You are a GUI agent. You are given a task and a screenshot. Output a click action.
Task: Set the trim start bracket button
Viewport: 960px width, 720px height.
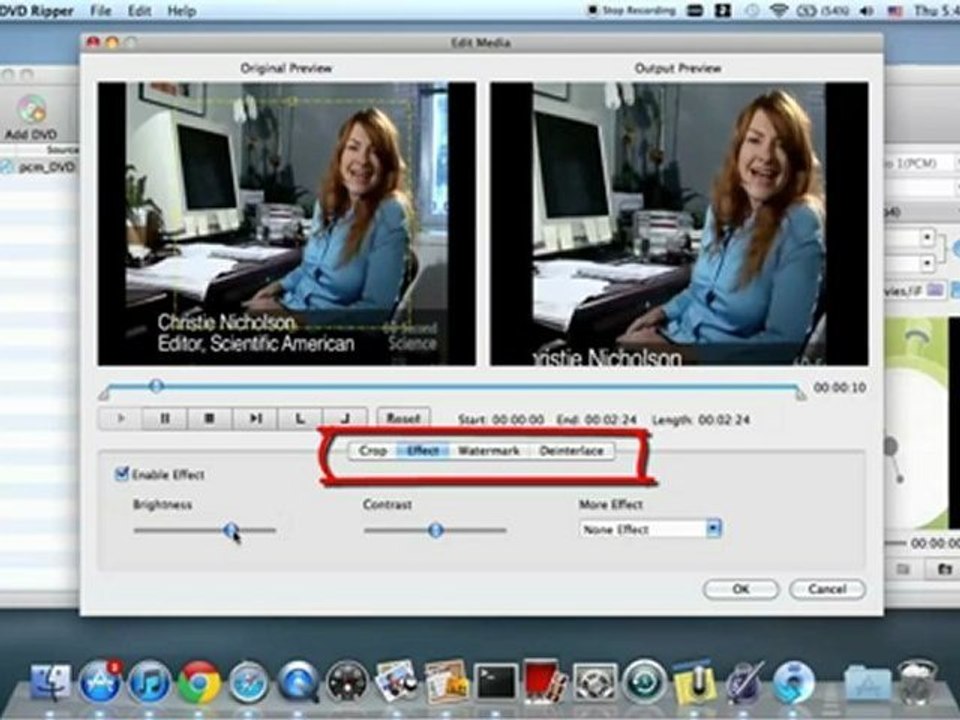click(x=300, y=419)
